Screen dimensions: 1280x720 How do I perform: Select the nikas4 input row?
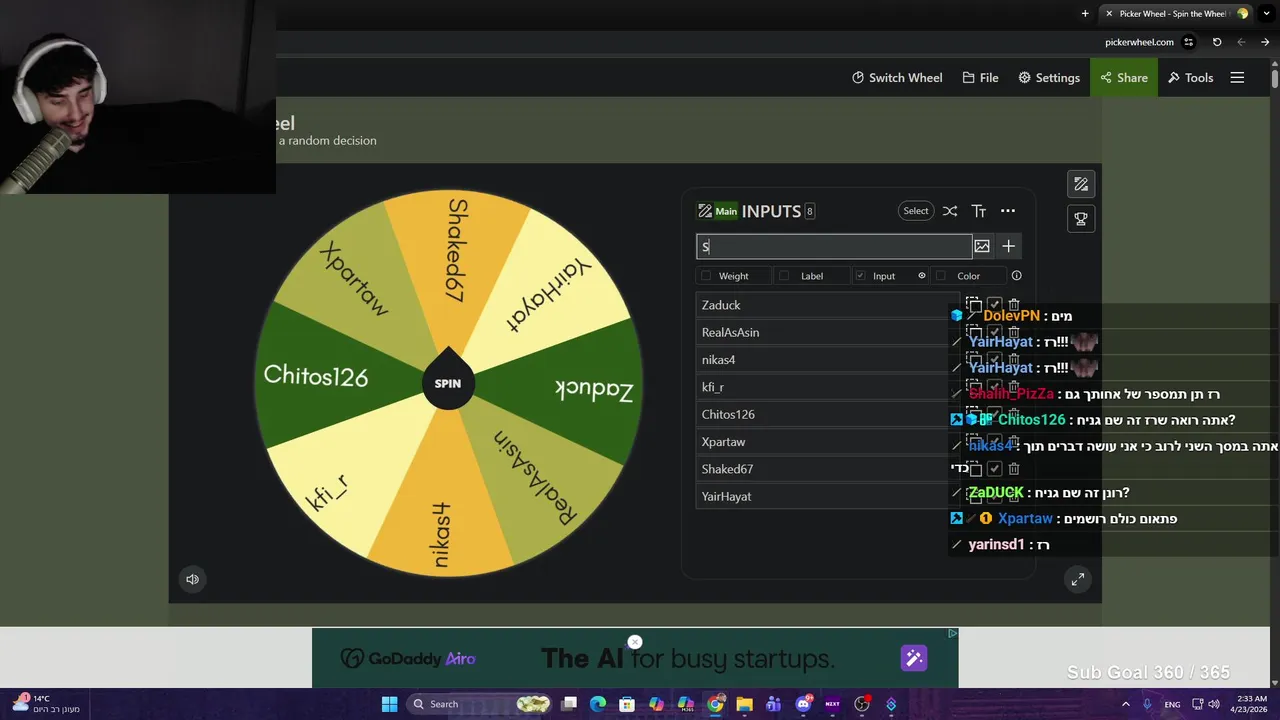tap(827, 360)
